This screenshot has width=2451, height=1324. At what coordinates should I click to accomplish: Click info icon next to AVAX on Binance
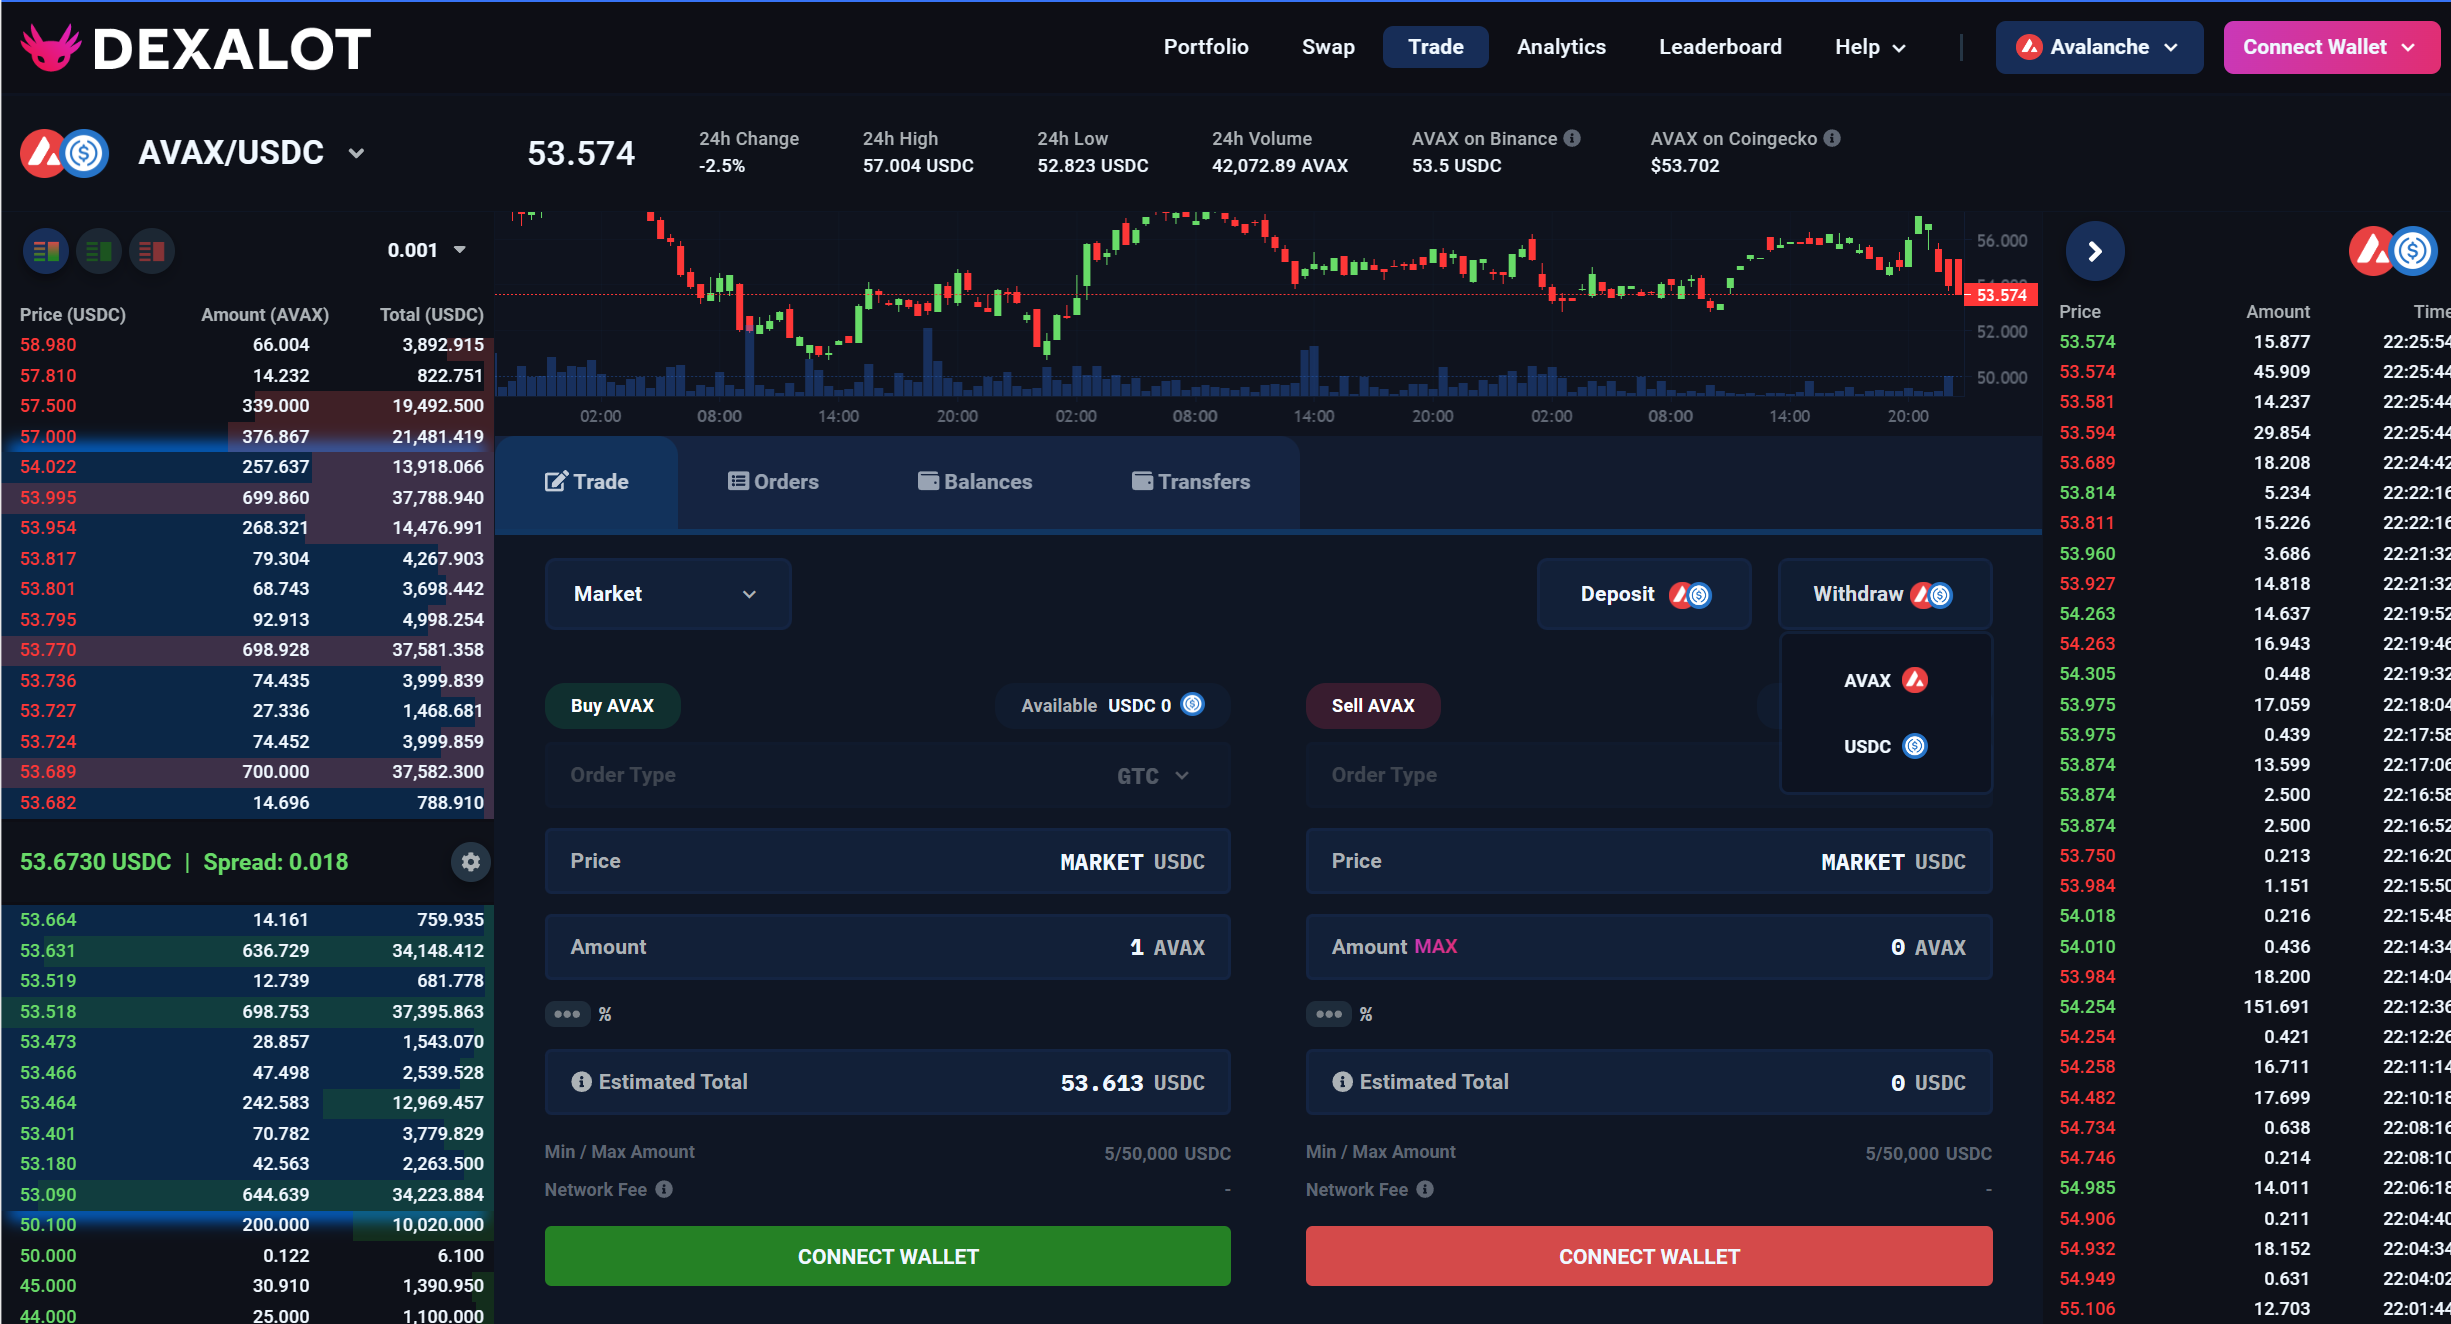(1572, 138)
